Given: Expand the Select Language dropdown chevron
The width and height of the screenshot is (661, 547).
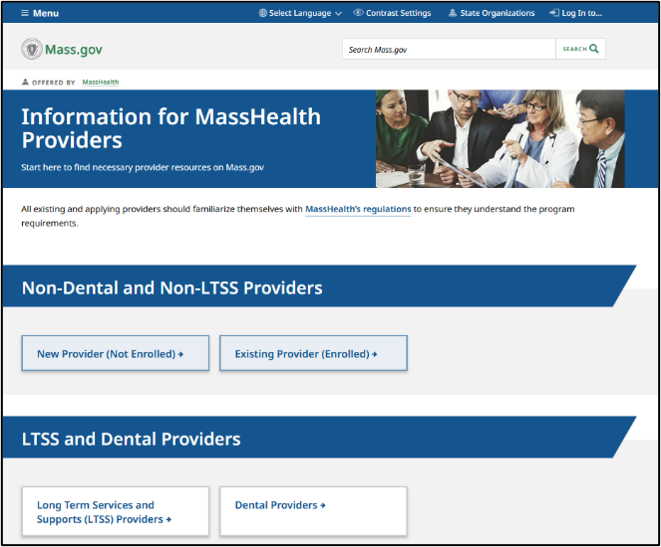Looking at the screenshot, I should tap(338, 13).
